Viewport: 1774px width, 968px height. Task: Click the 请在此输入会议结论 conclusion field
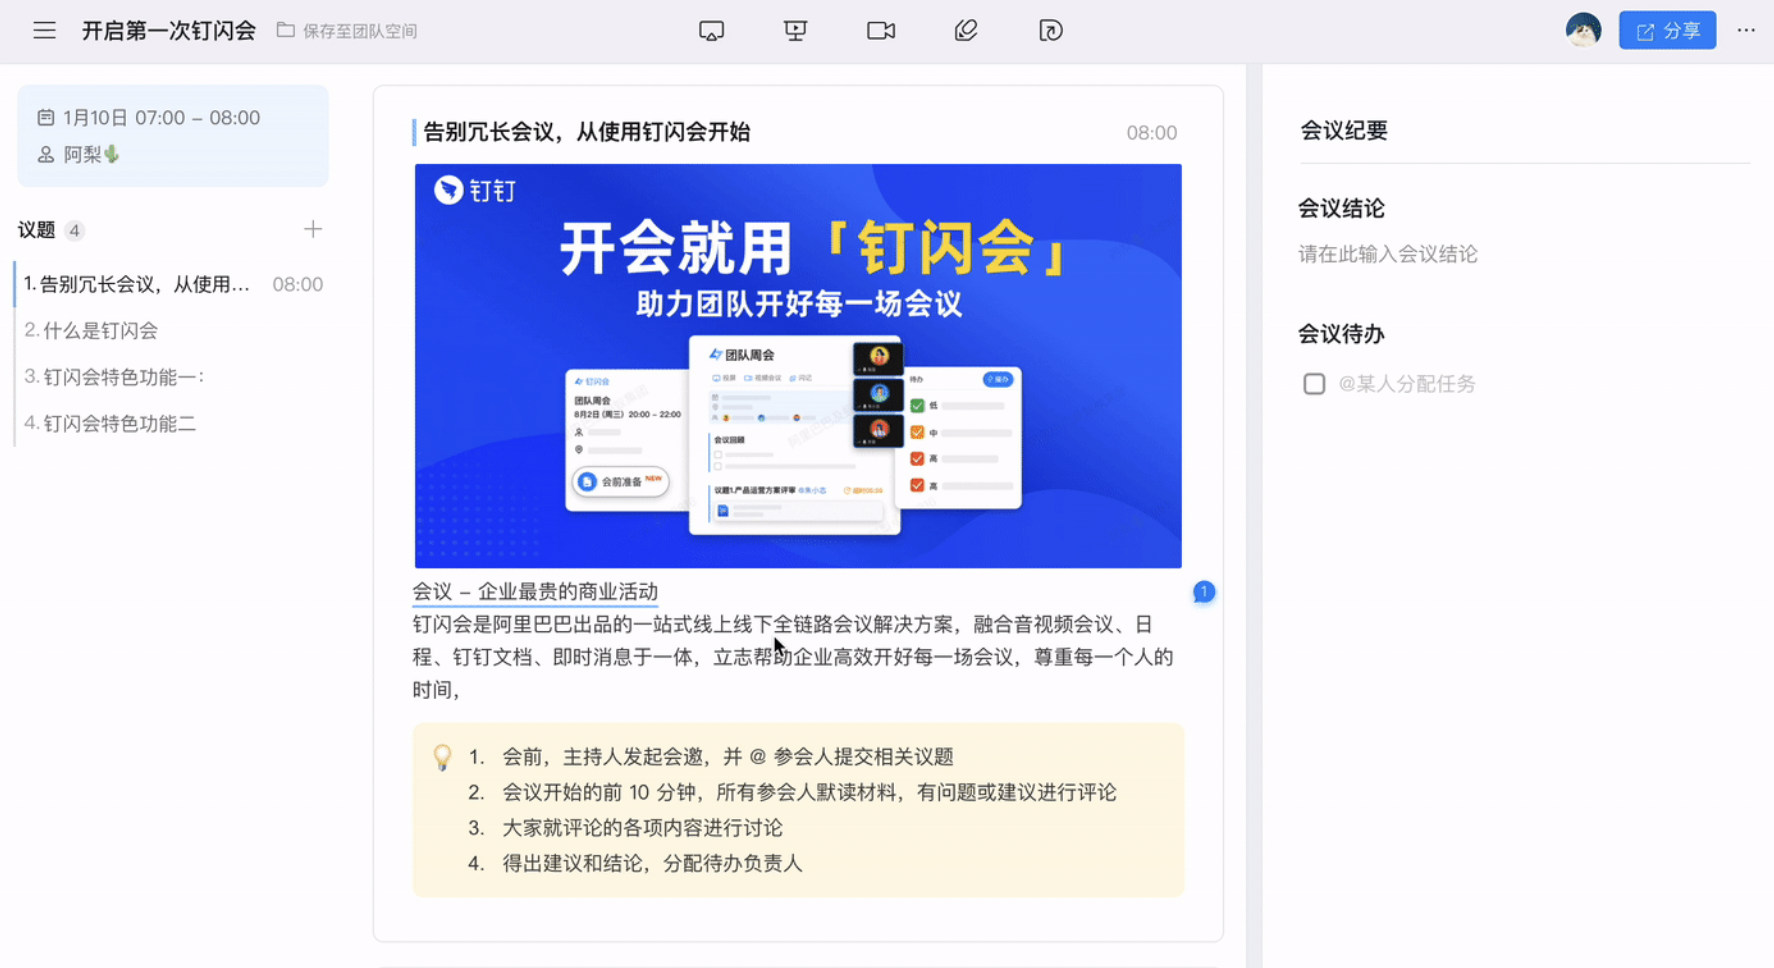tap(1388, 254)
